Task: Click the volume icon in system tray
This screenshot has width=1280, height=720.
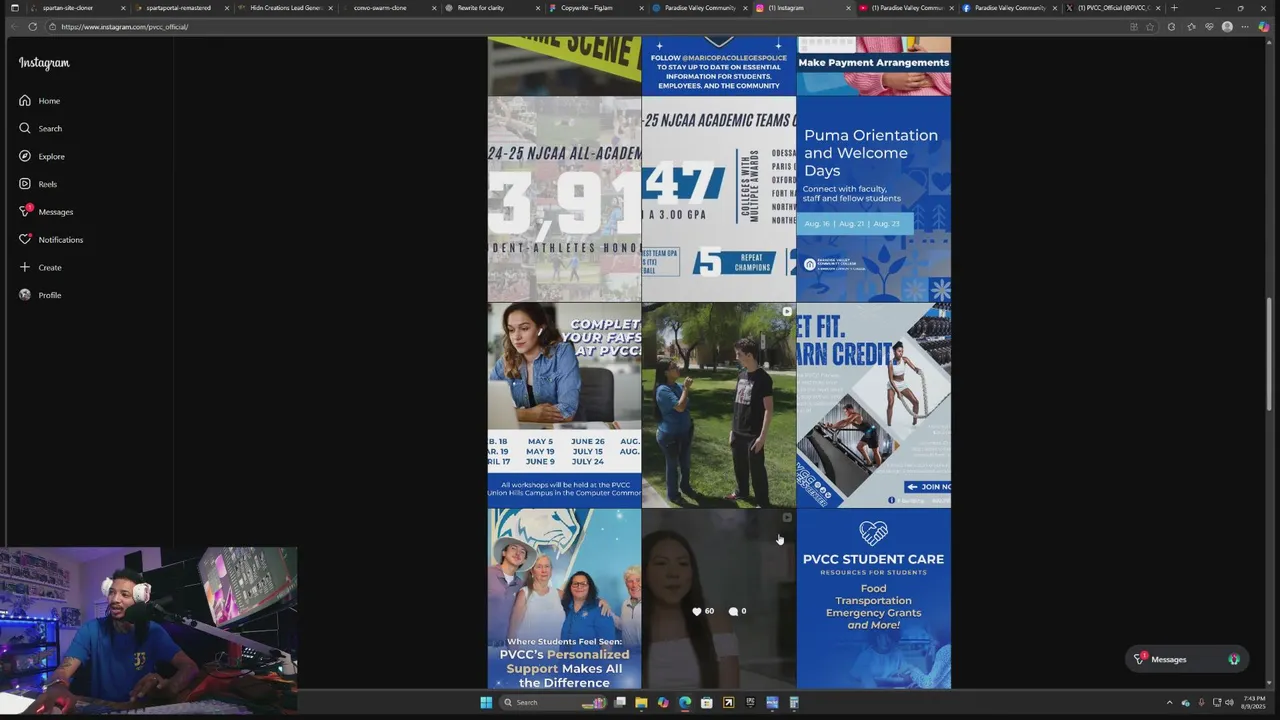Action: pyautogui.click(x=1229, y=703)
